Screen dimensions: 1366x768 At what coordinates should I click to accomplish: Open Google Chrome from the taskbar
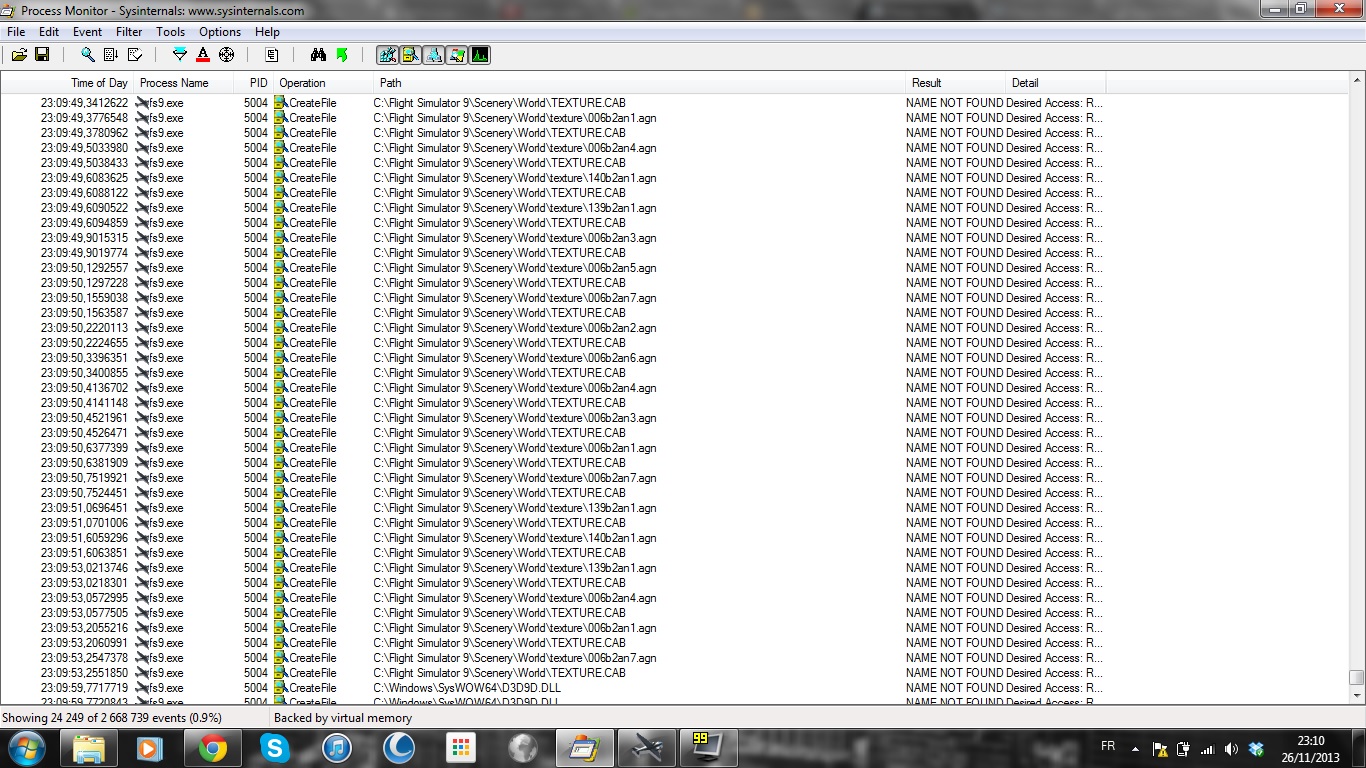click(x=212, y=748)
